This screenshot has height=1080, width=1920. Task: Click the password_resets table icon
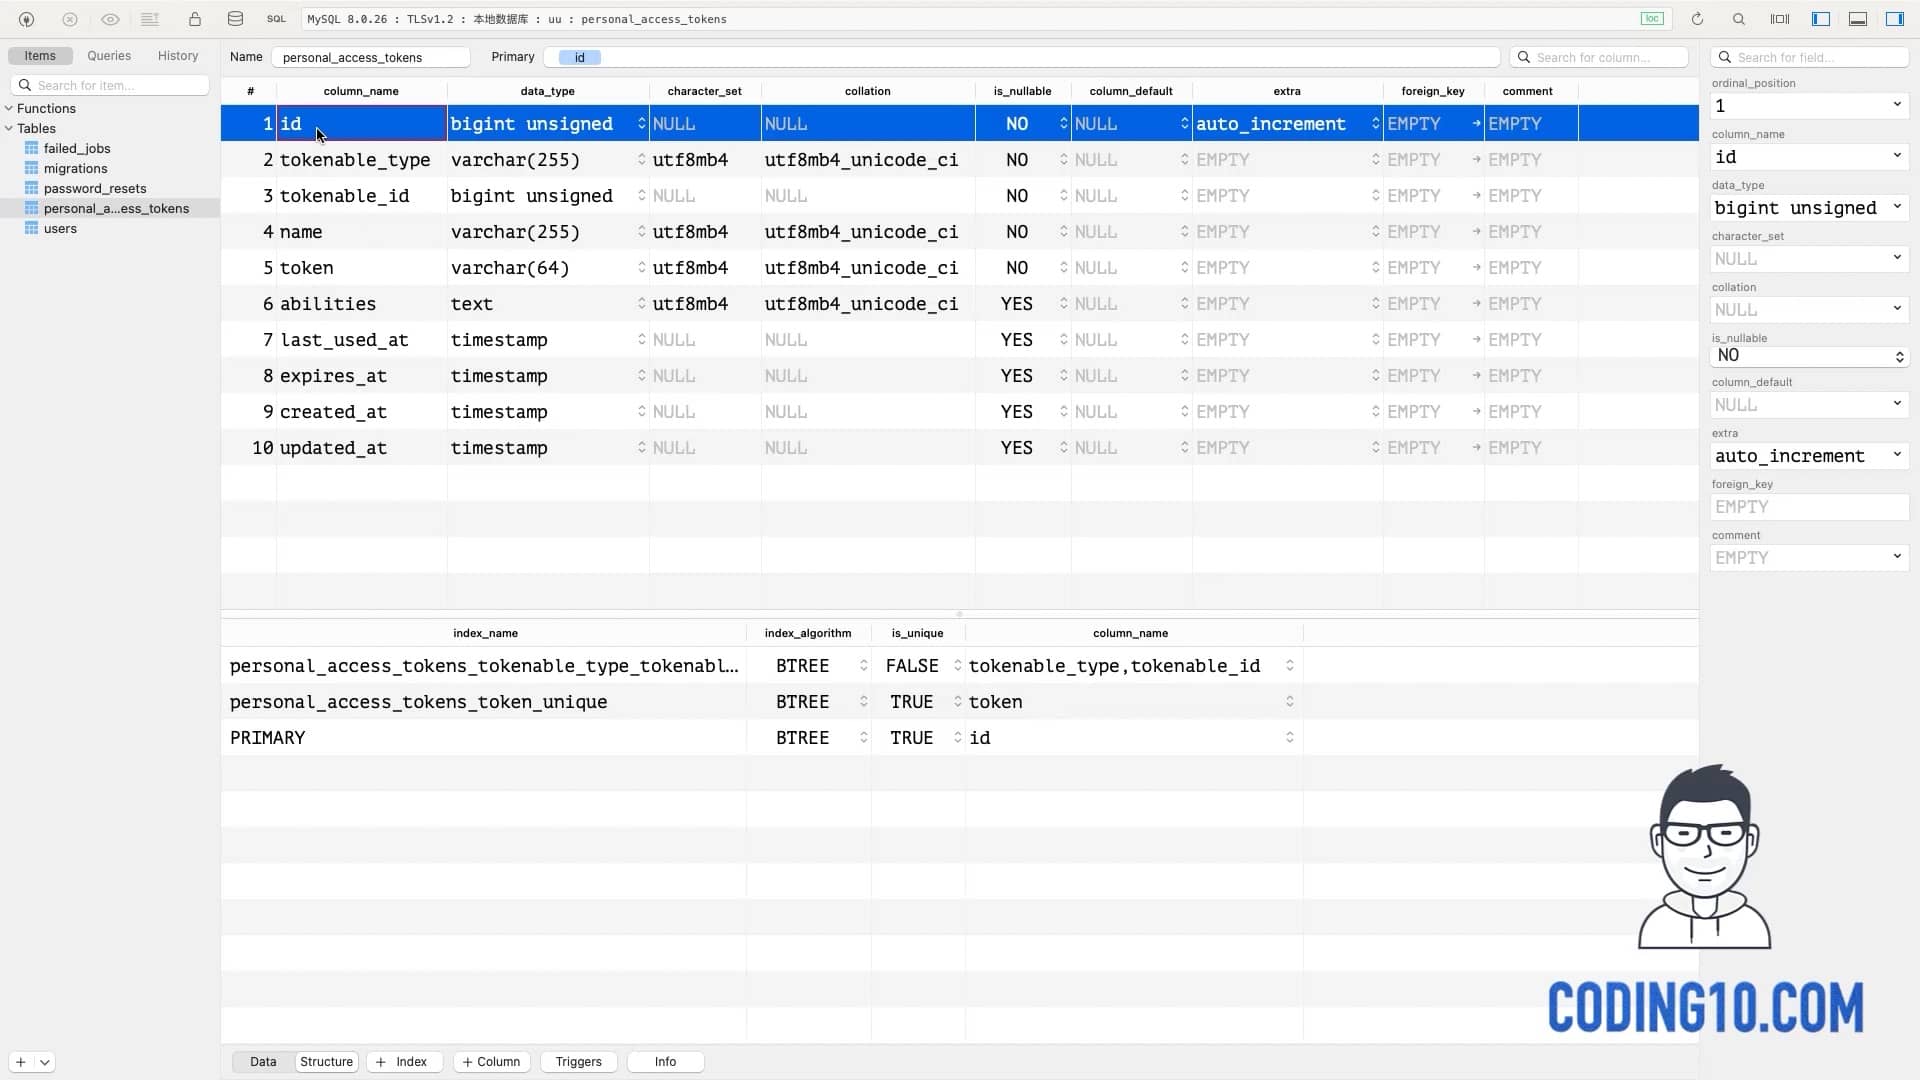[x=31, y=188]
